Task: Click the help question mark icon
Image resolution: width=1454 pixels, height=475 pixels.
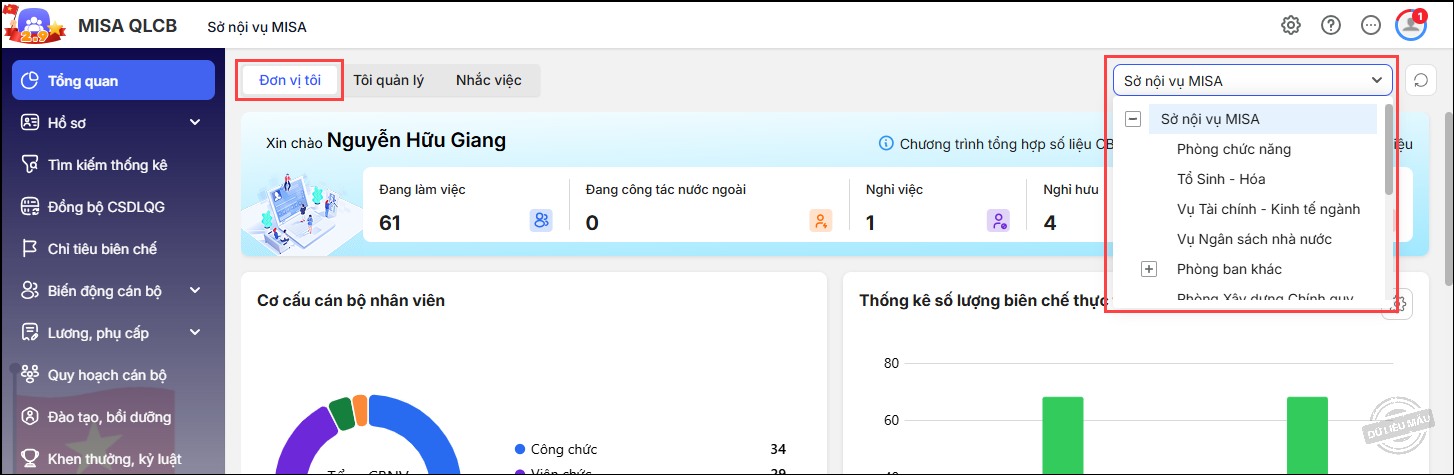Action: (1331, 25)
